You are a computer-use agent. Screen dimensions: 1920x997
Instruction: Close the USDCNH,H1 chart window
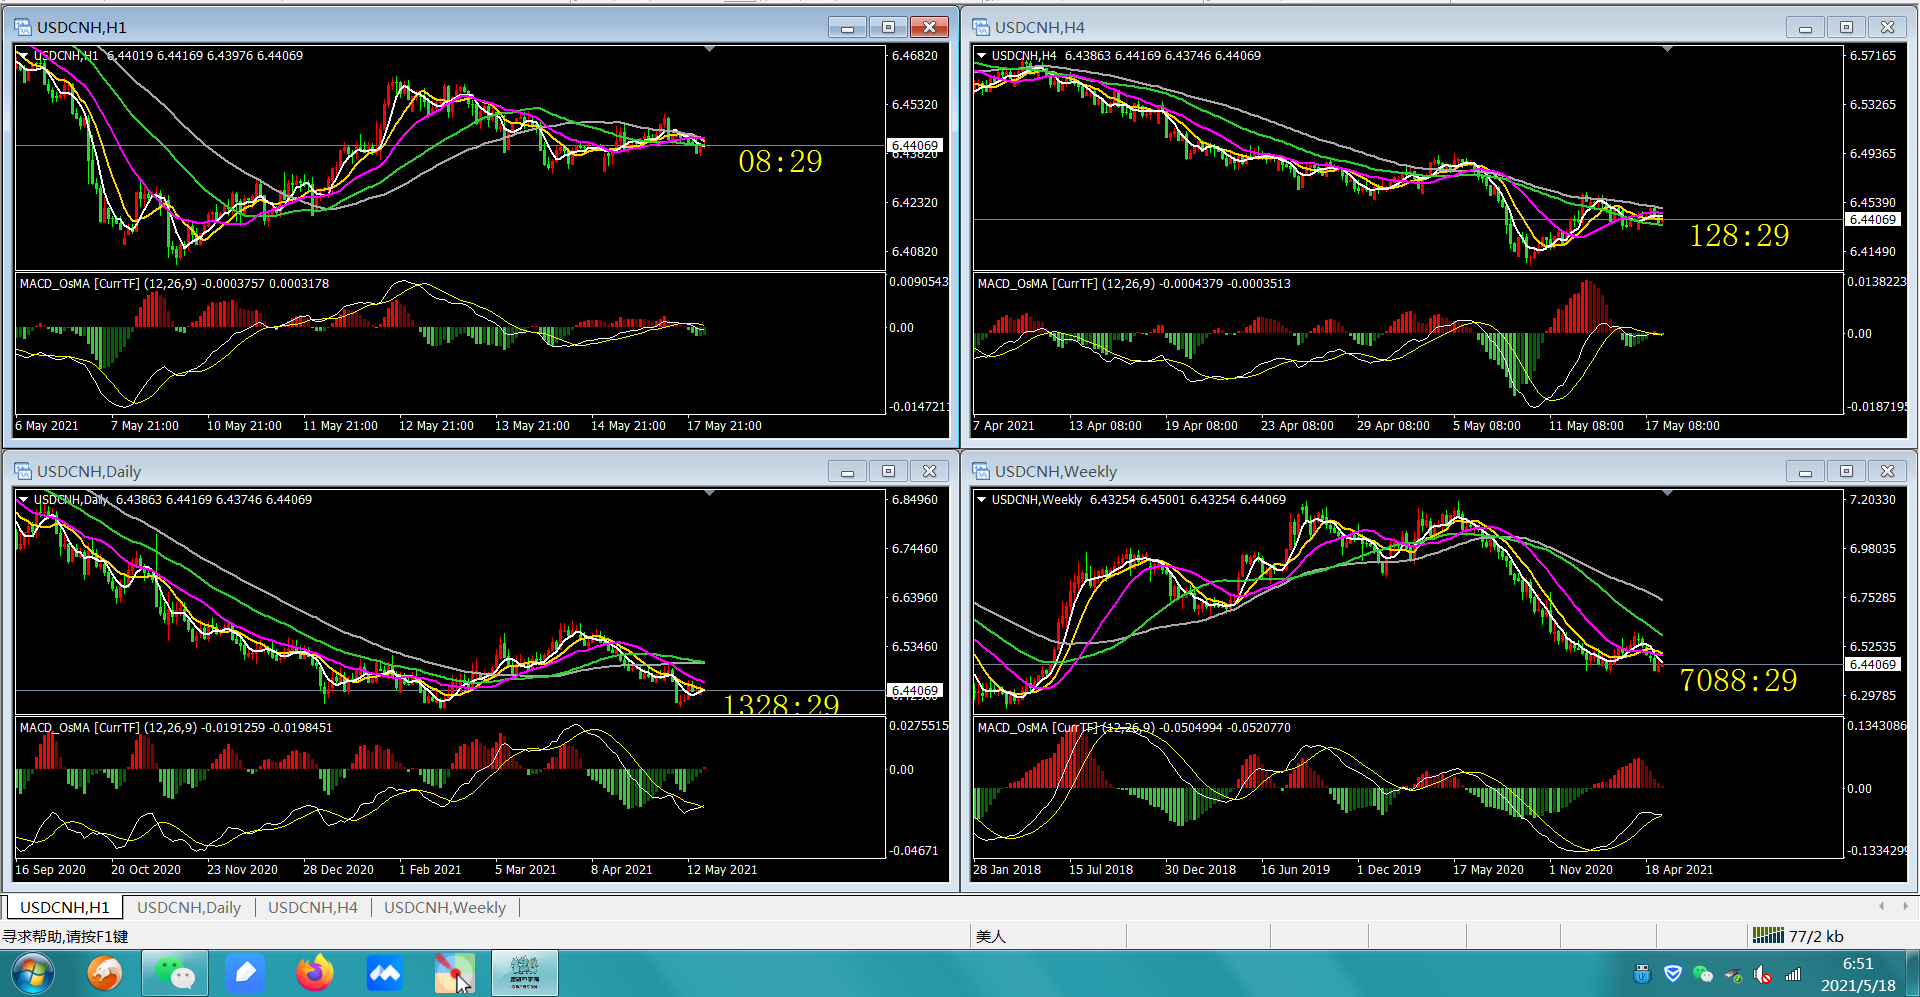929,27
